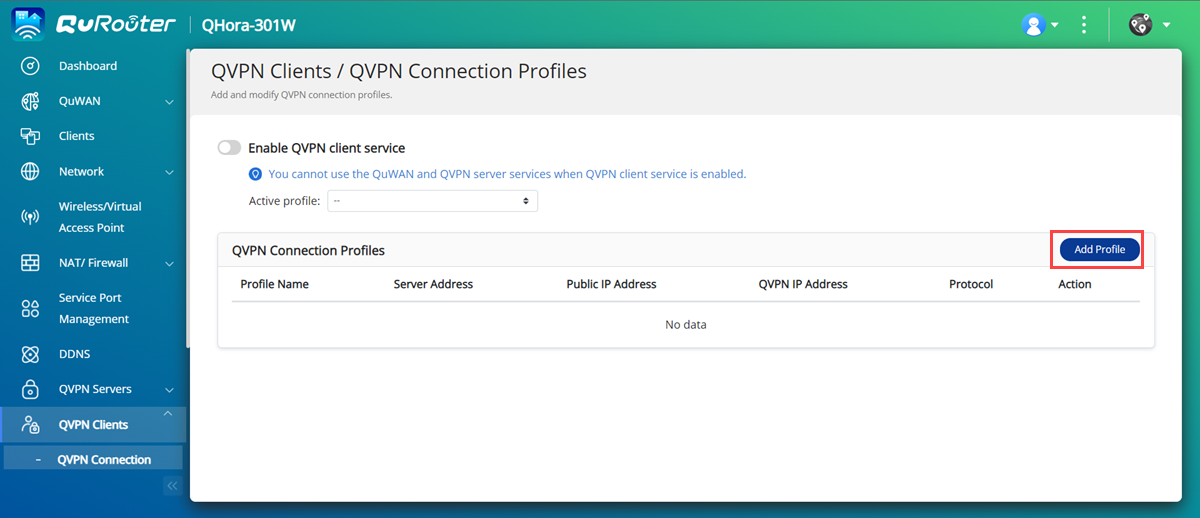Image resolution: width=1200 pixels, height=518 pixels.
Task: Open the gauge settings icon at top right
Action: pos(1140,25)
